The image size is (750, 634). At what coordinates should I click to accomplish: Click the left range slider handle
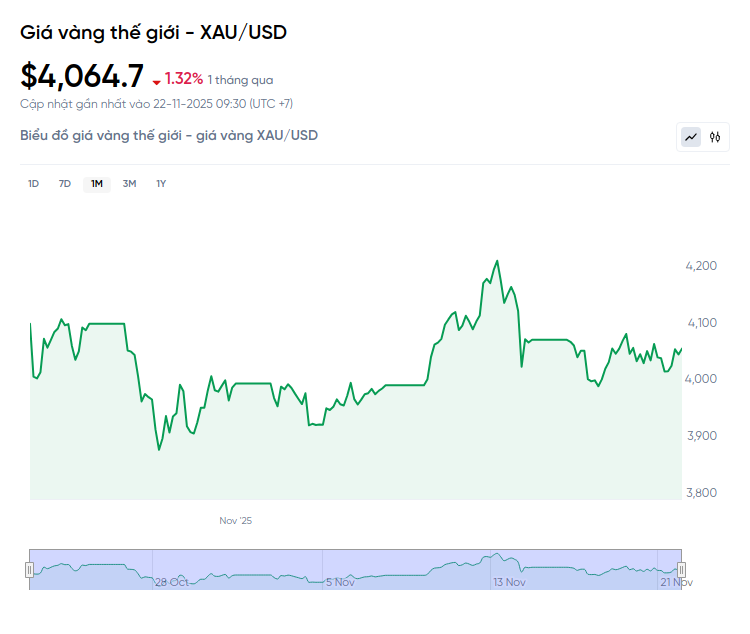29,569
